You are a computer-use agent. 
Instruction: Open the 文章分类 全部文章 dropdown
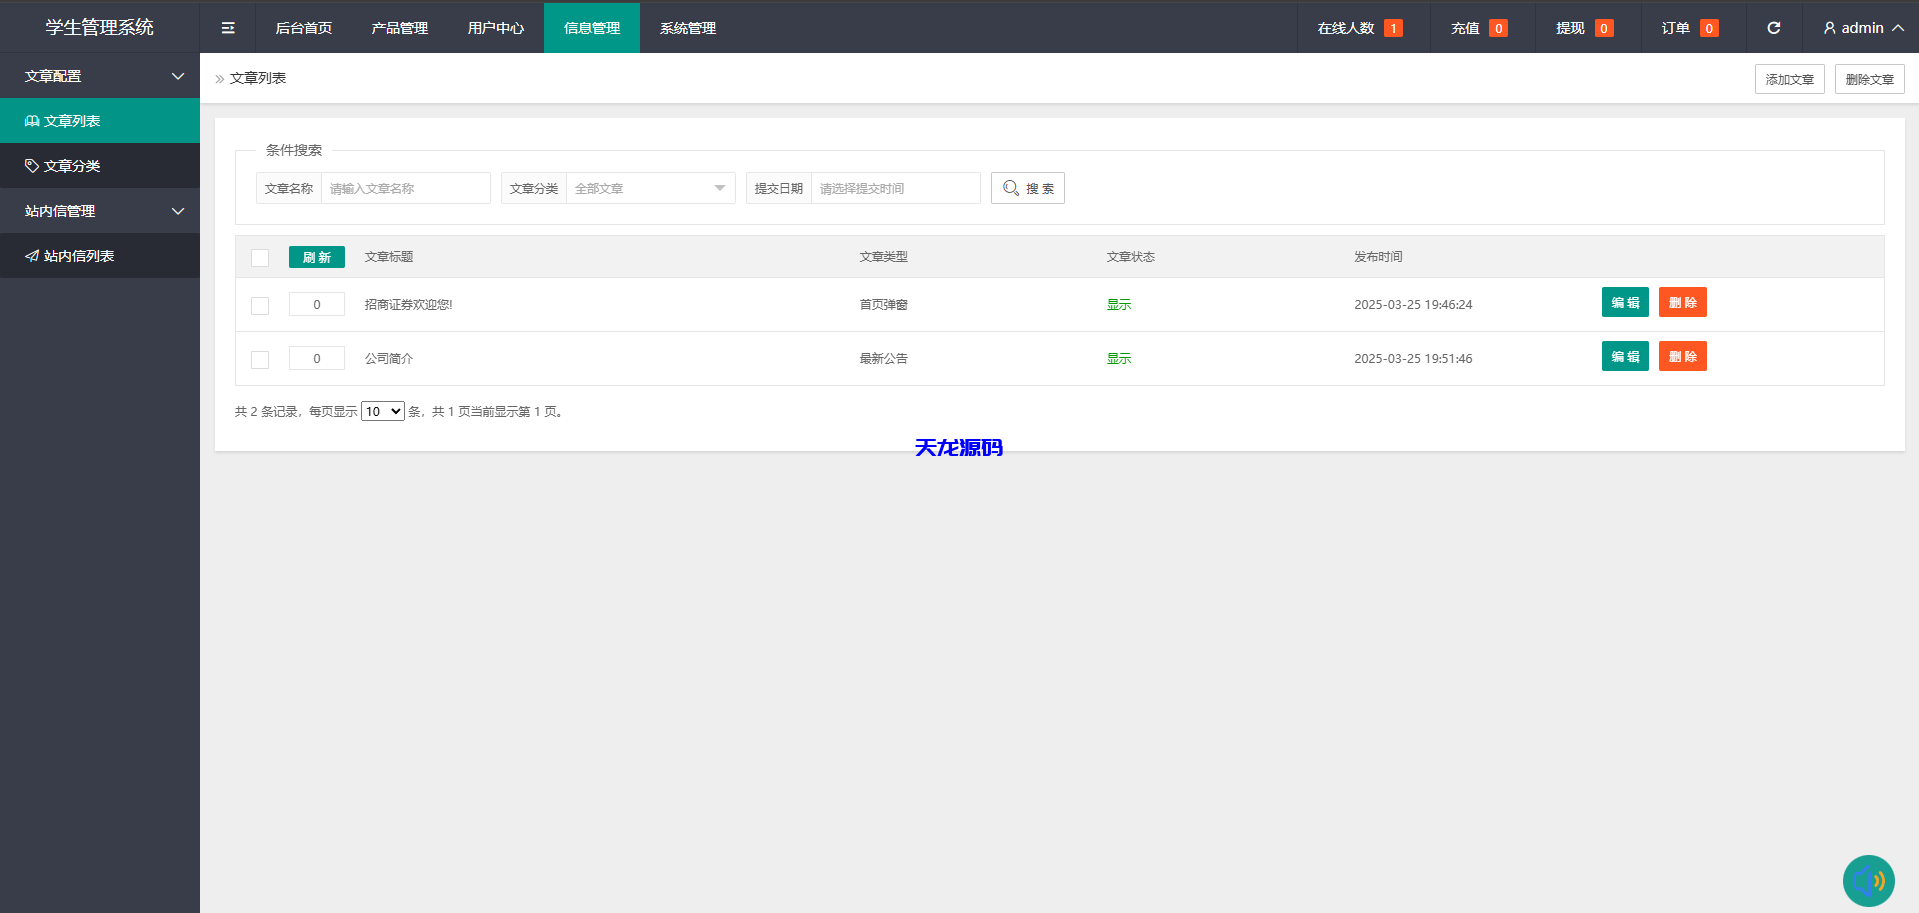[x=650, y=188]
